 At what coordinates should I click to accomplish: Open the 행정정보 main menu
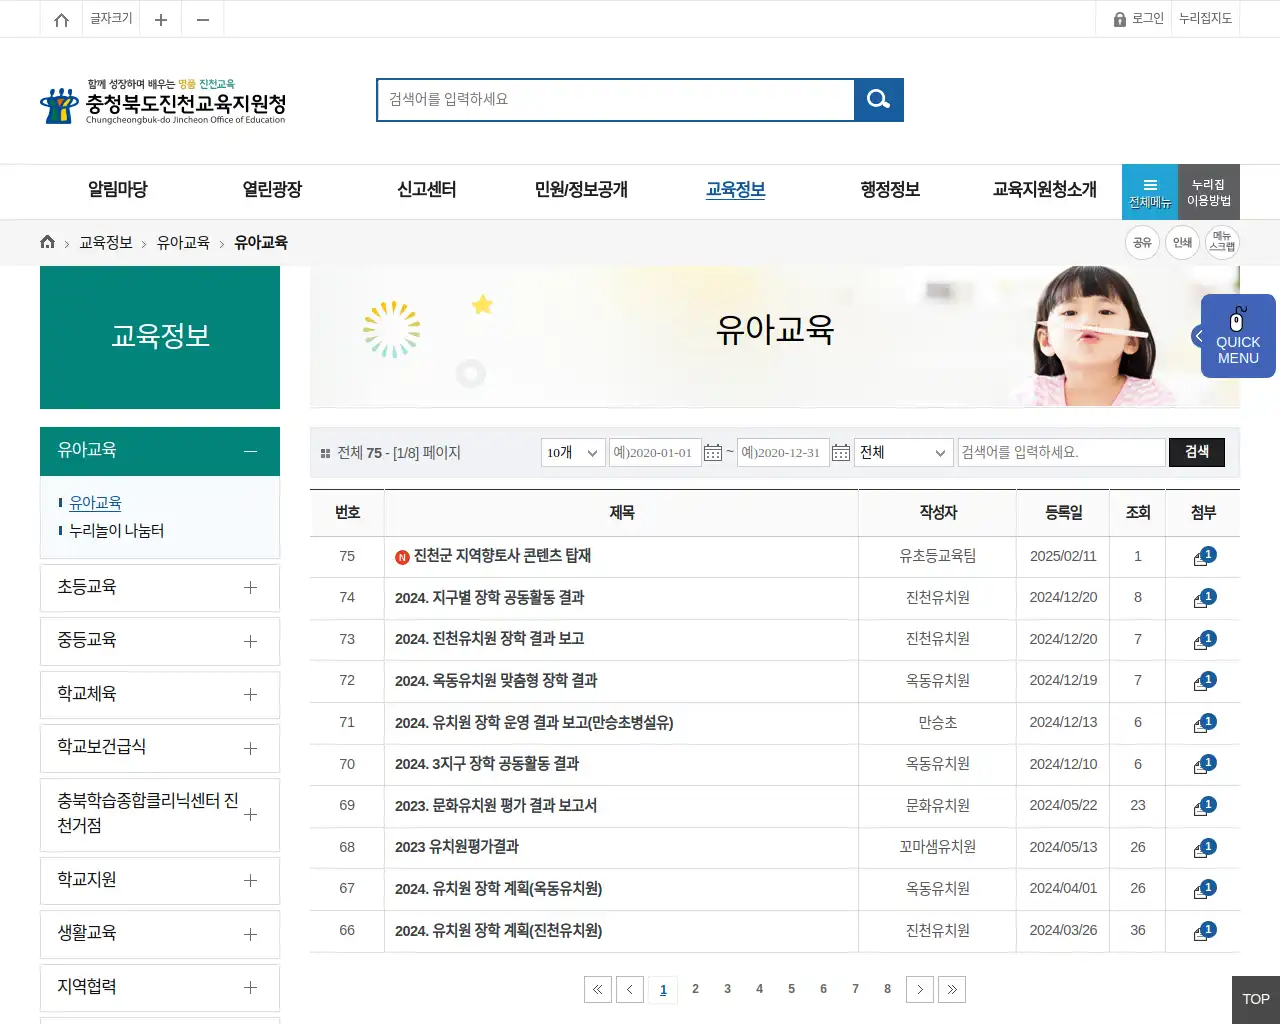[x=890, y=190]
